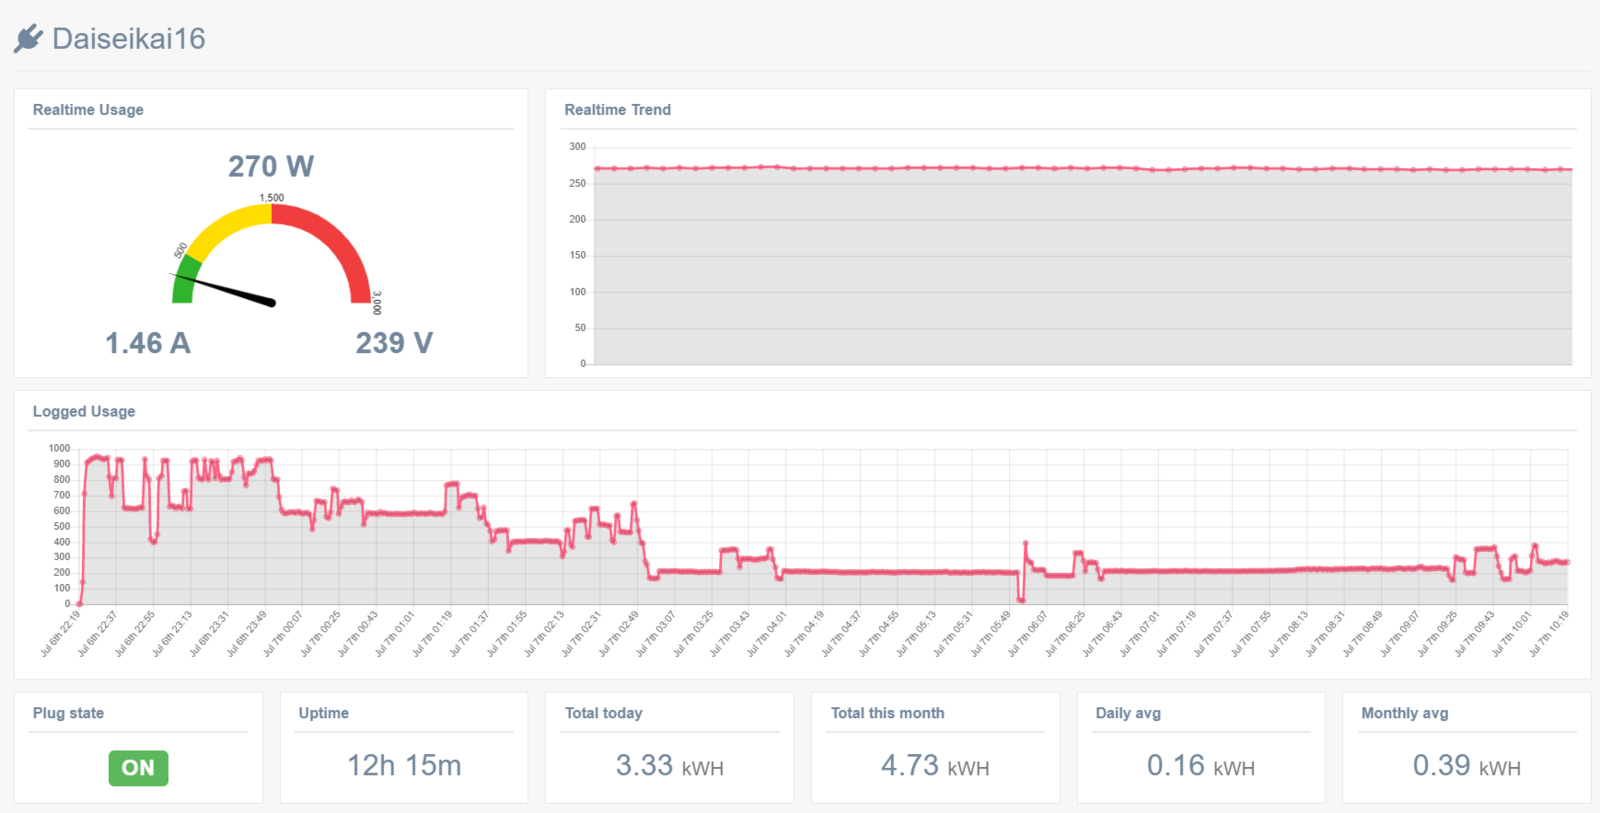Click the 1,500 label atop the gauge

click(x=272, y=198)
